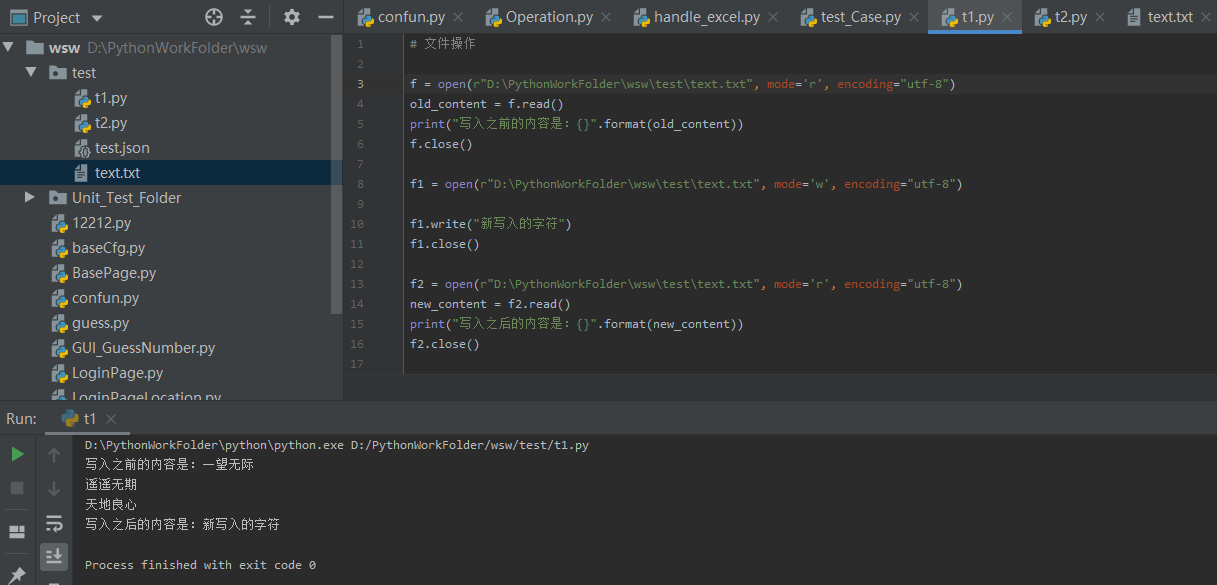Click the Unit_Test_Folder folder icon
Viewport: 1217px width, 585px height.
pyautogui.click(x=58, y=198)
